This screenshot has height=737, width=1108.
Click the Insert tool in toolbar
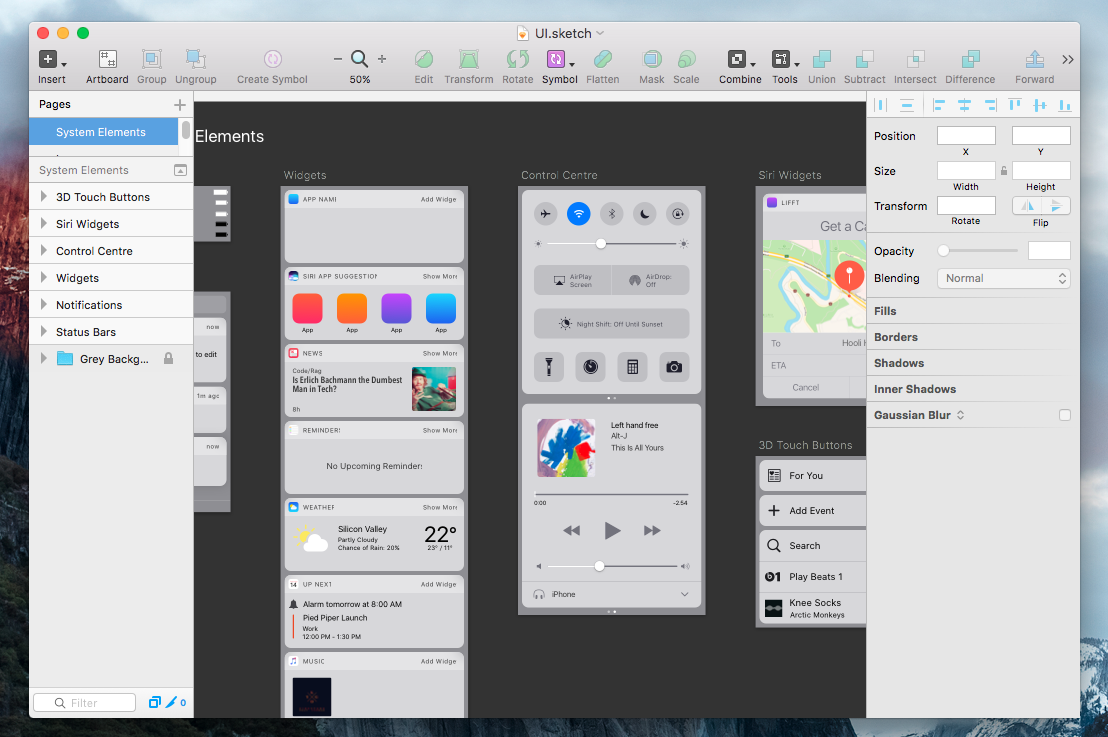click(x=48, y=60)
